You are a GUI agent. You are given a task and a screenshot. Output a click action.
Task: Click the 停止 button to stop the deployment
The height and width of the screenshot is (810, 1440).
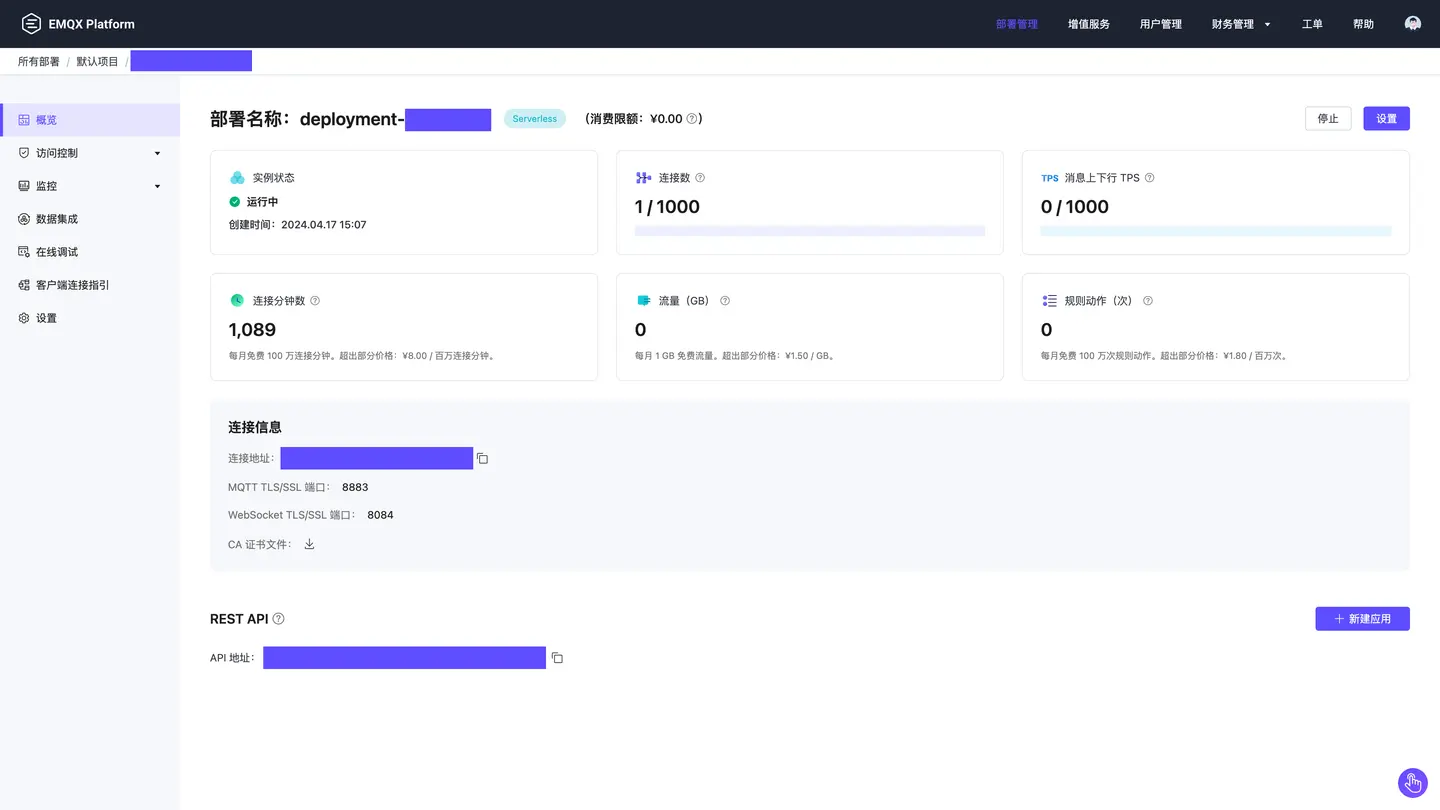pos(1328,118)
